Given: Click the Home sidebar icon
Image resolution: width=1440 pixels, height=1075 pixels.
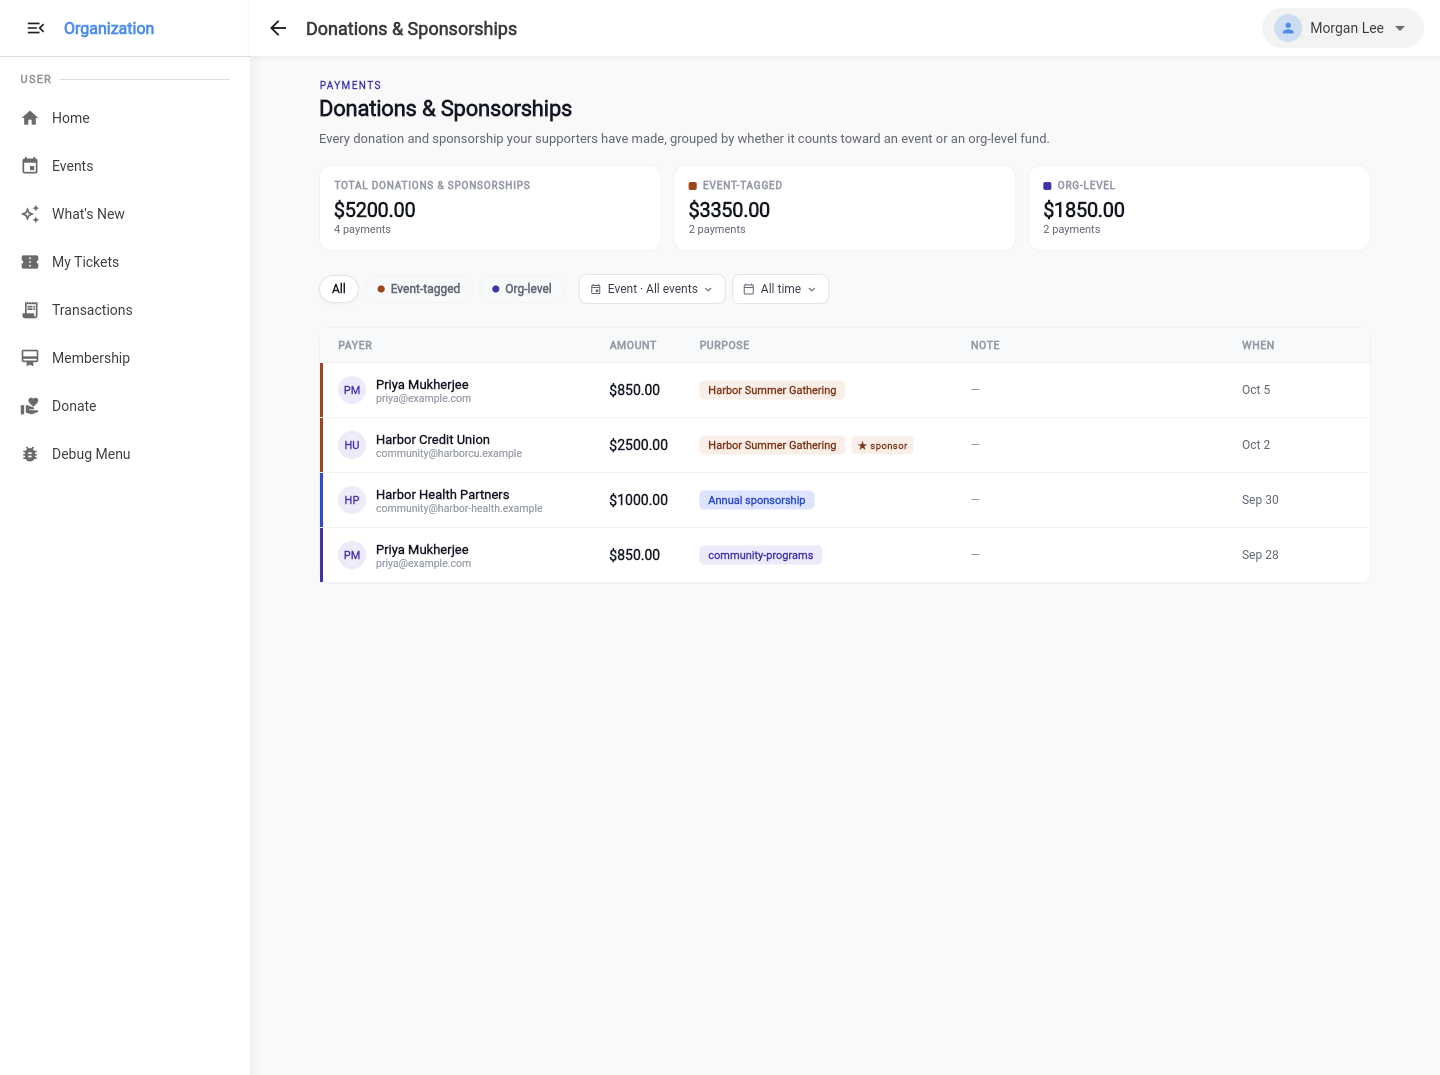Looking at the screenshot, I should tap(30, 118).
